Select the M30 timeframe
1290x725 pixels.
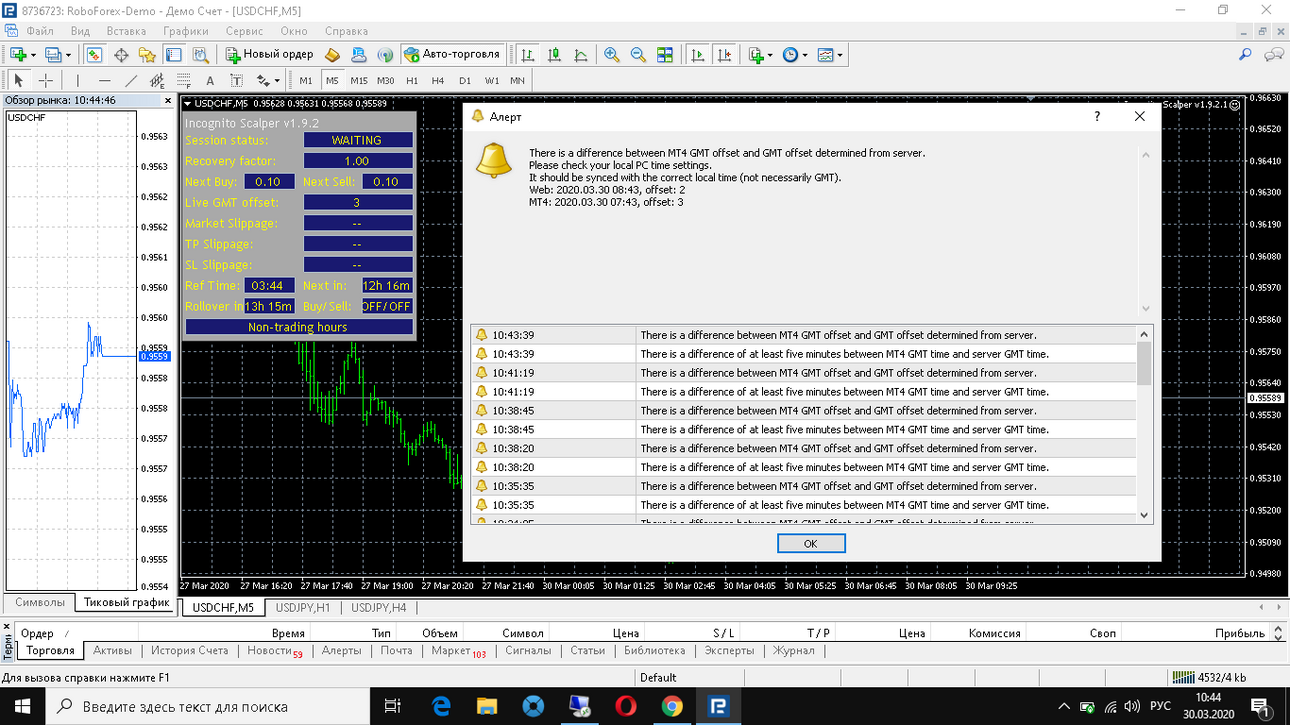point(385,80)
